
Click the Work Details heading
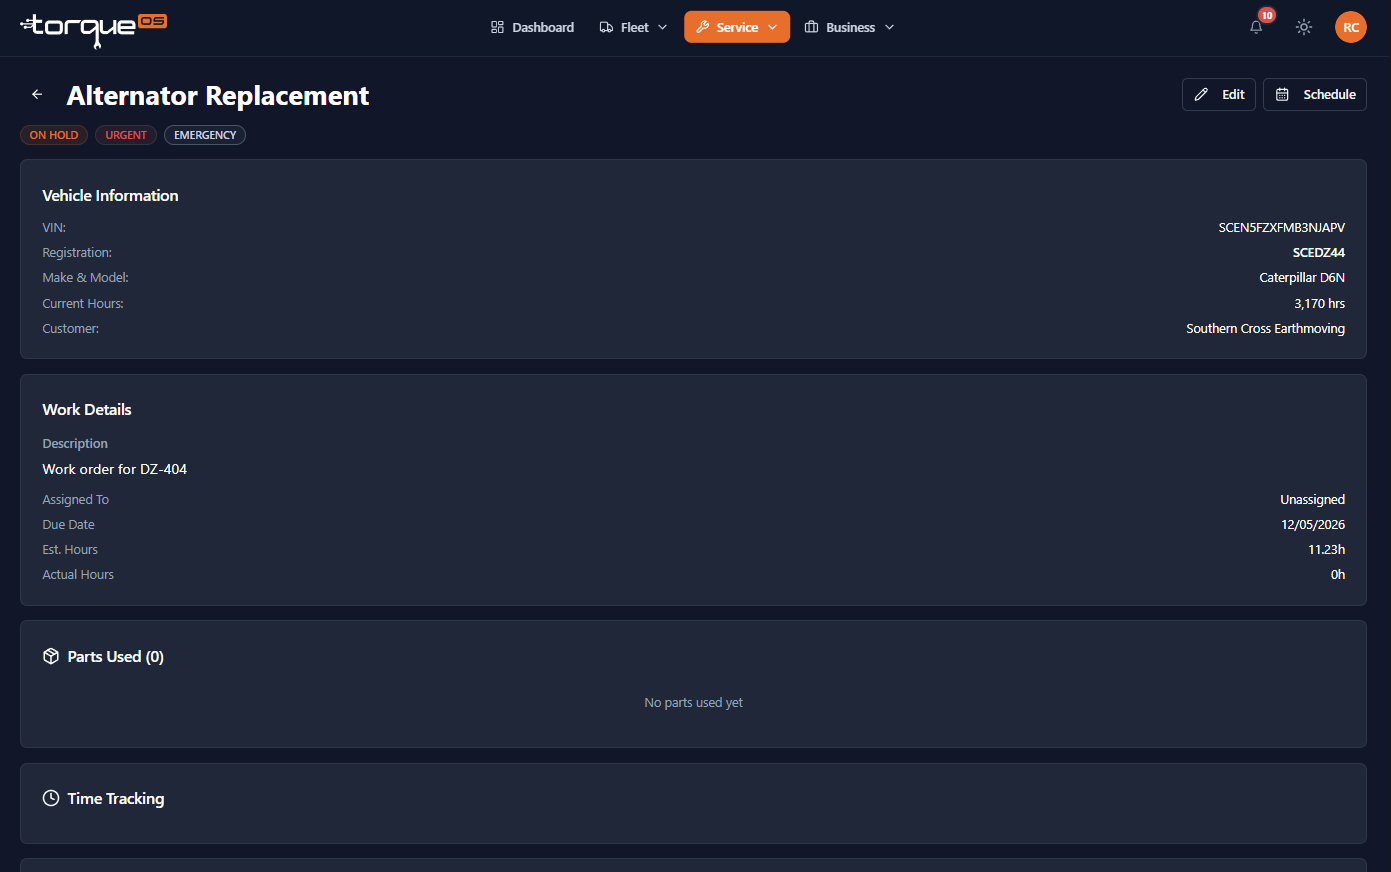point(87,410)
